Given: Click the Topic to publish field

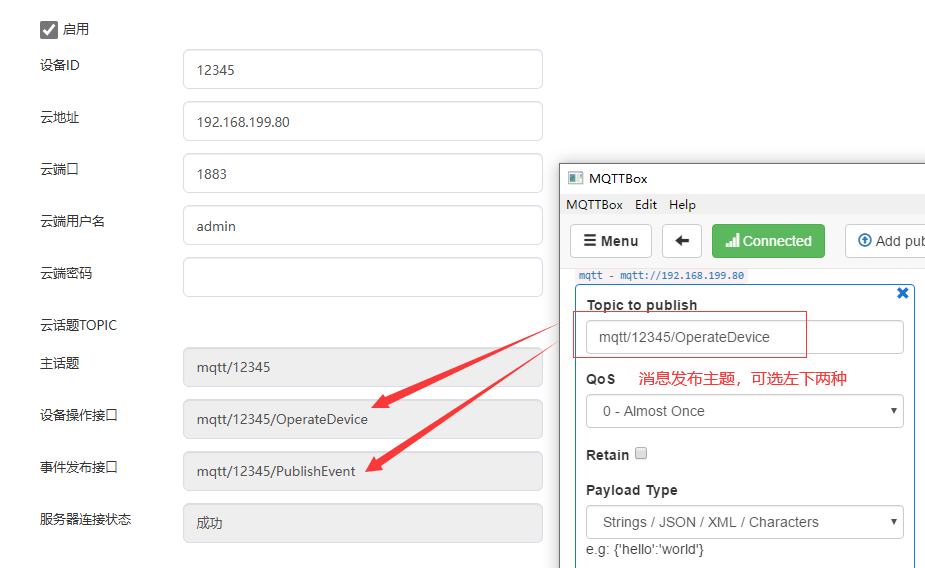Looking at the screenshot, I should tap(744, 337).
